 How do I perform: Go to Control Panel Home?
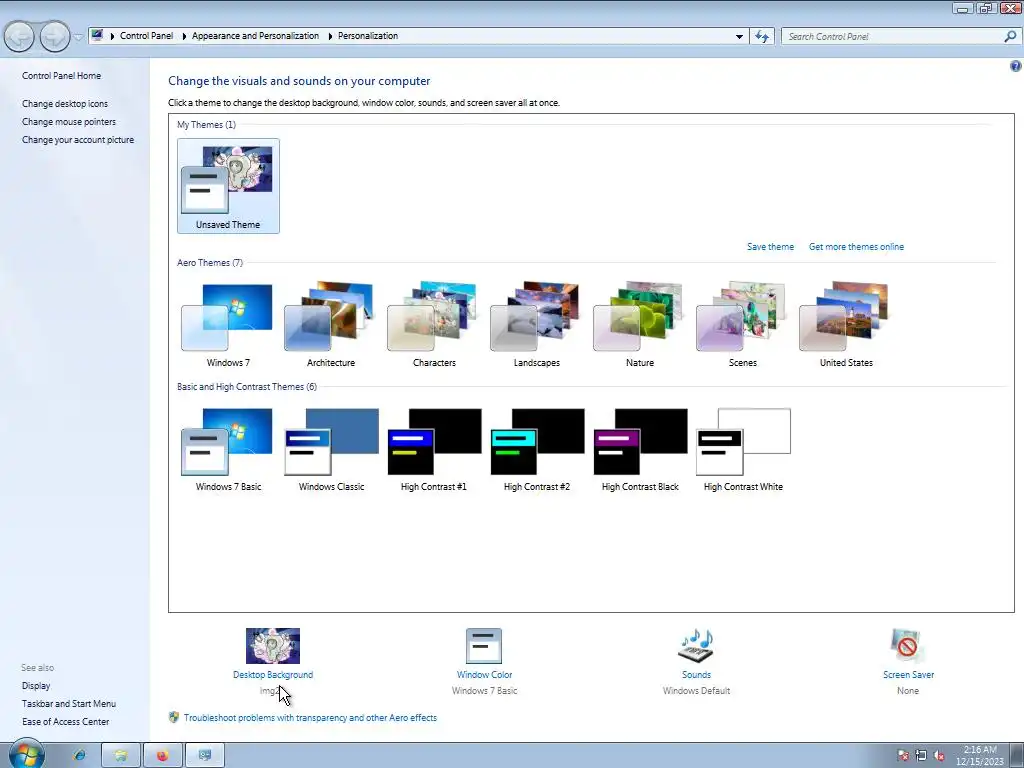(x=61, y=76)
